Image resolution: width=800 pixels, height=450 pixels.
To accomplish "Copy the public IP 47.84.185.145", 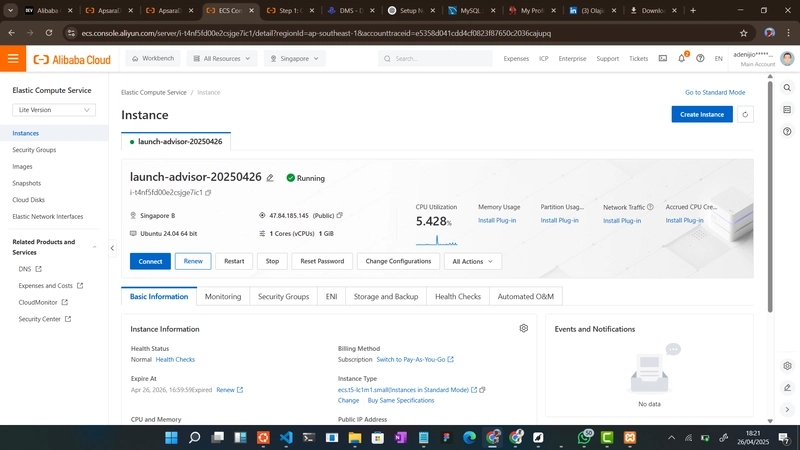I will [x=340, y=215].
